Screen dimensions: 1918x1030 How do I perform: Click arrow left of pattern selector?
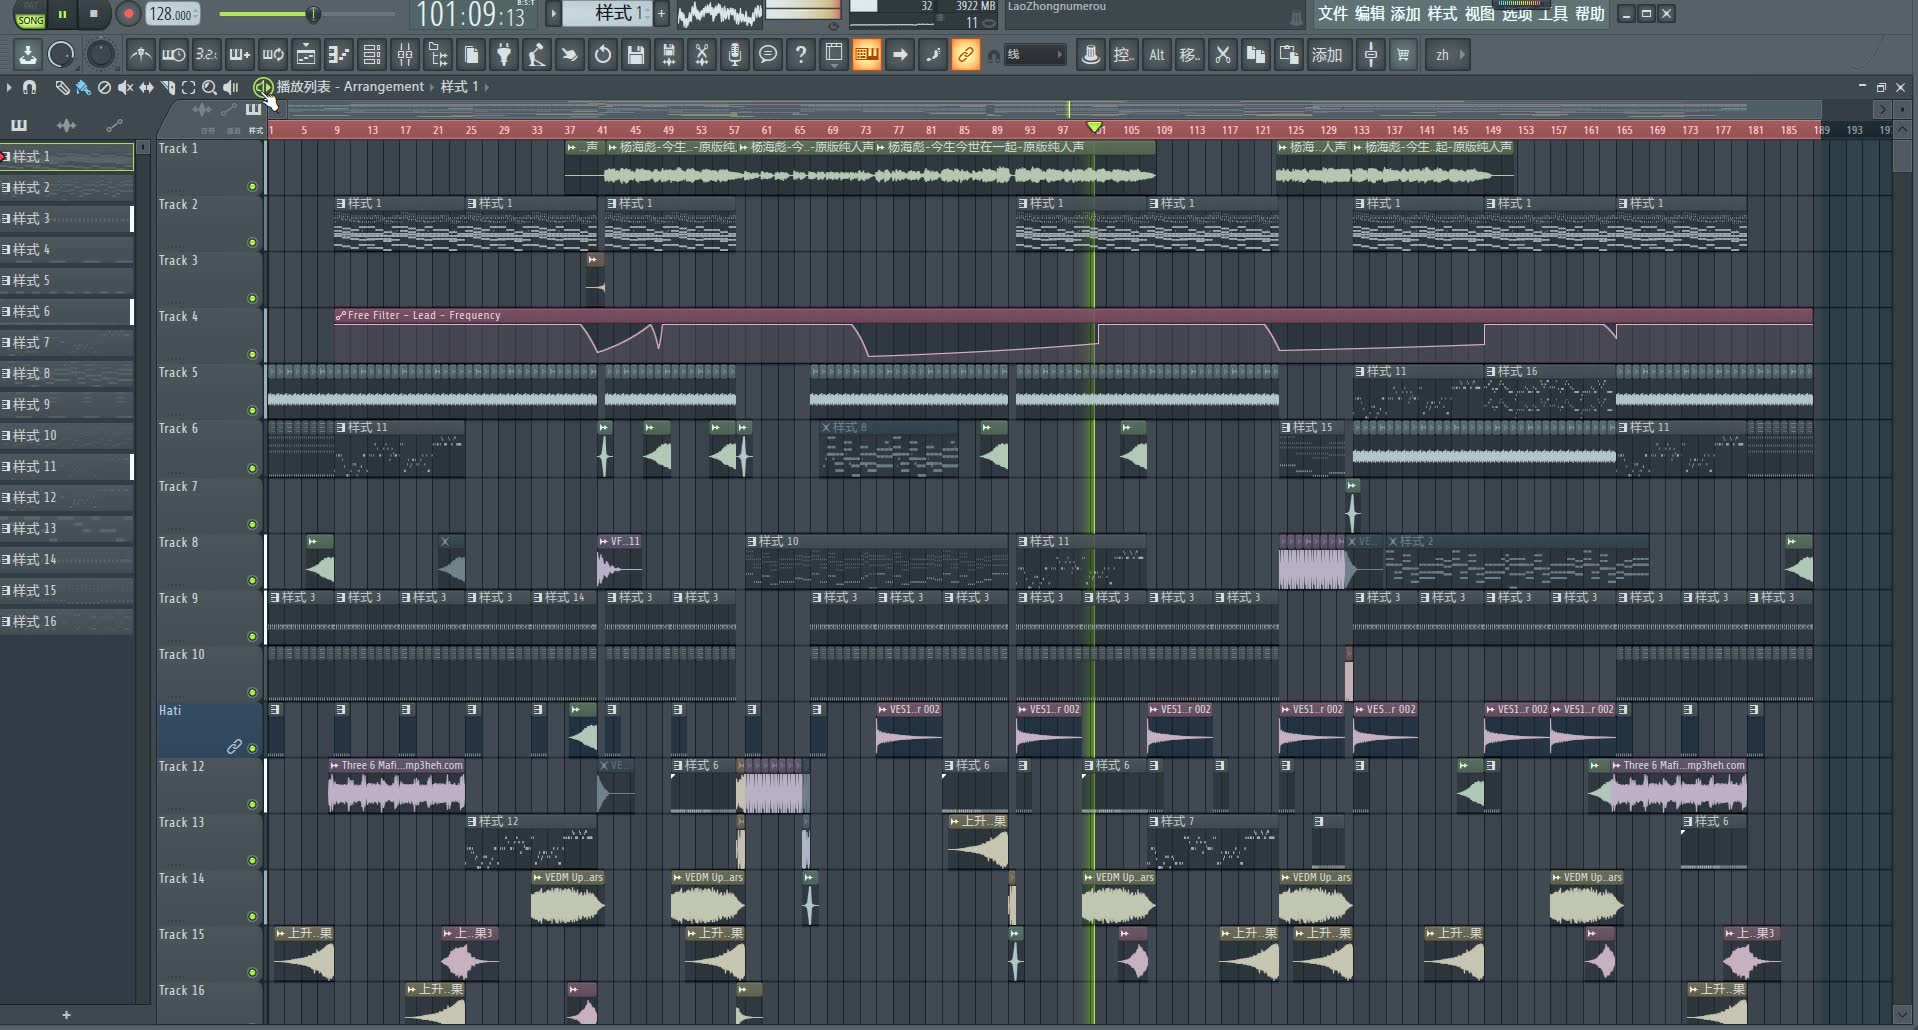(x=553, y=14)
